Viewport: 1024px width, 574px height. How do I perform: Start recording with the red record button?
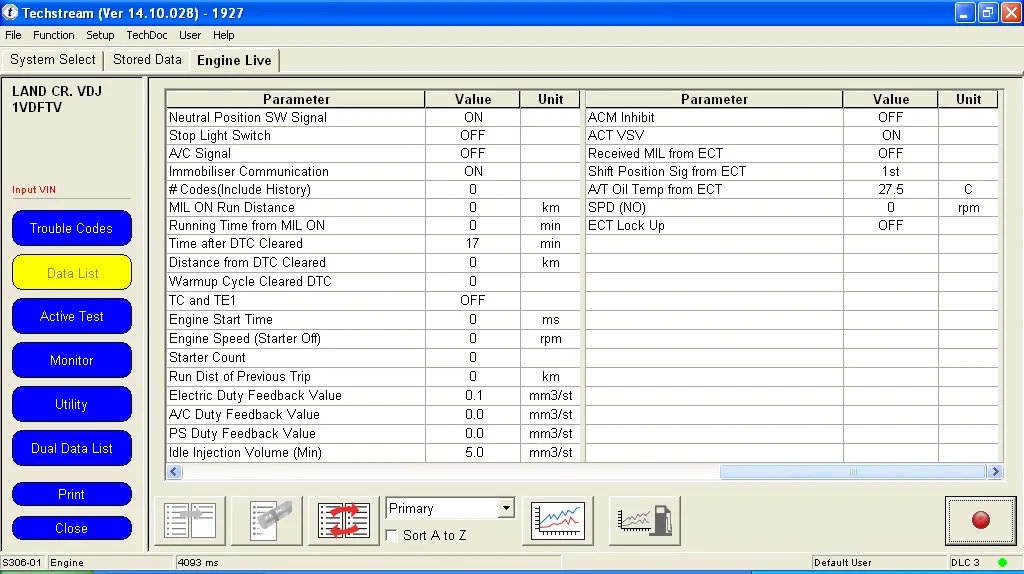[x=980, y=520]
